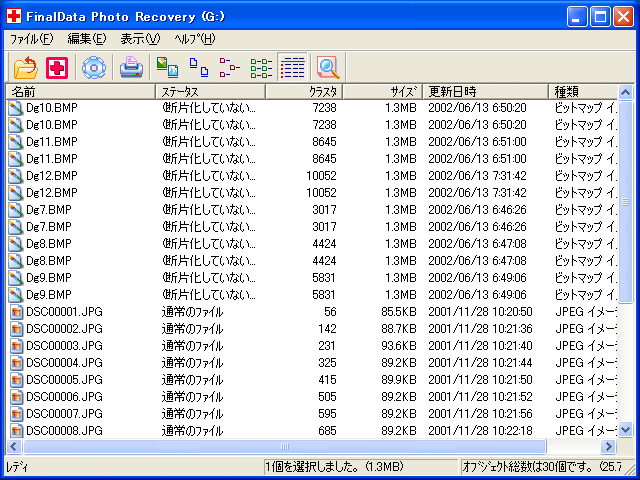This screenshot has height=480, width=640.
Task: Select file name DSC00003.JPG
Action: pyautogui.click(x=64, y=346)
